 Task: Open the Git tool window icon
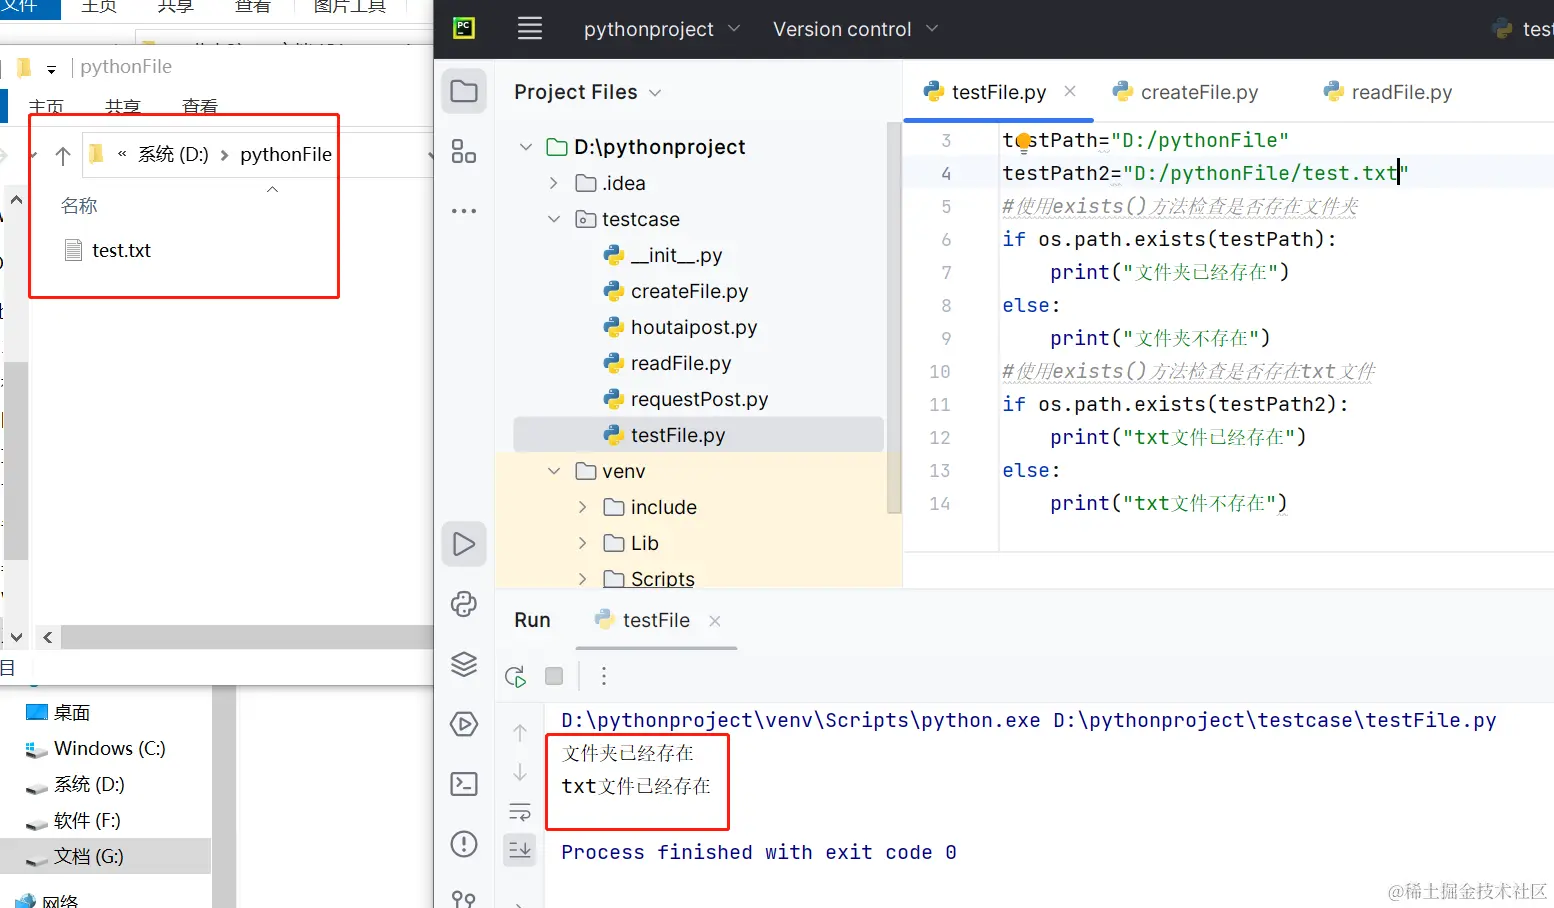pos(464,899)
